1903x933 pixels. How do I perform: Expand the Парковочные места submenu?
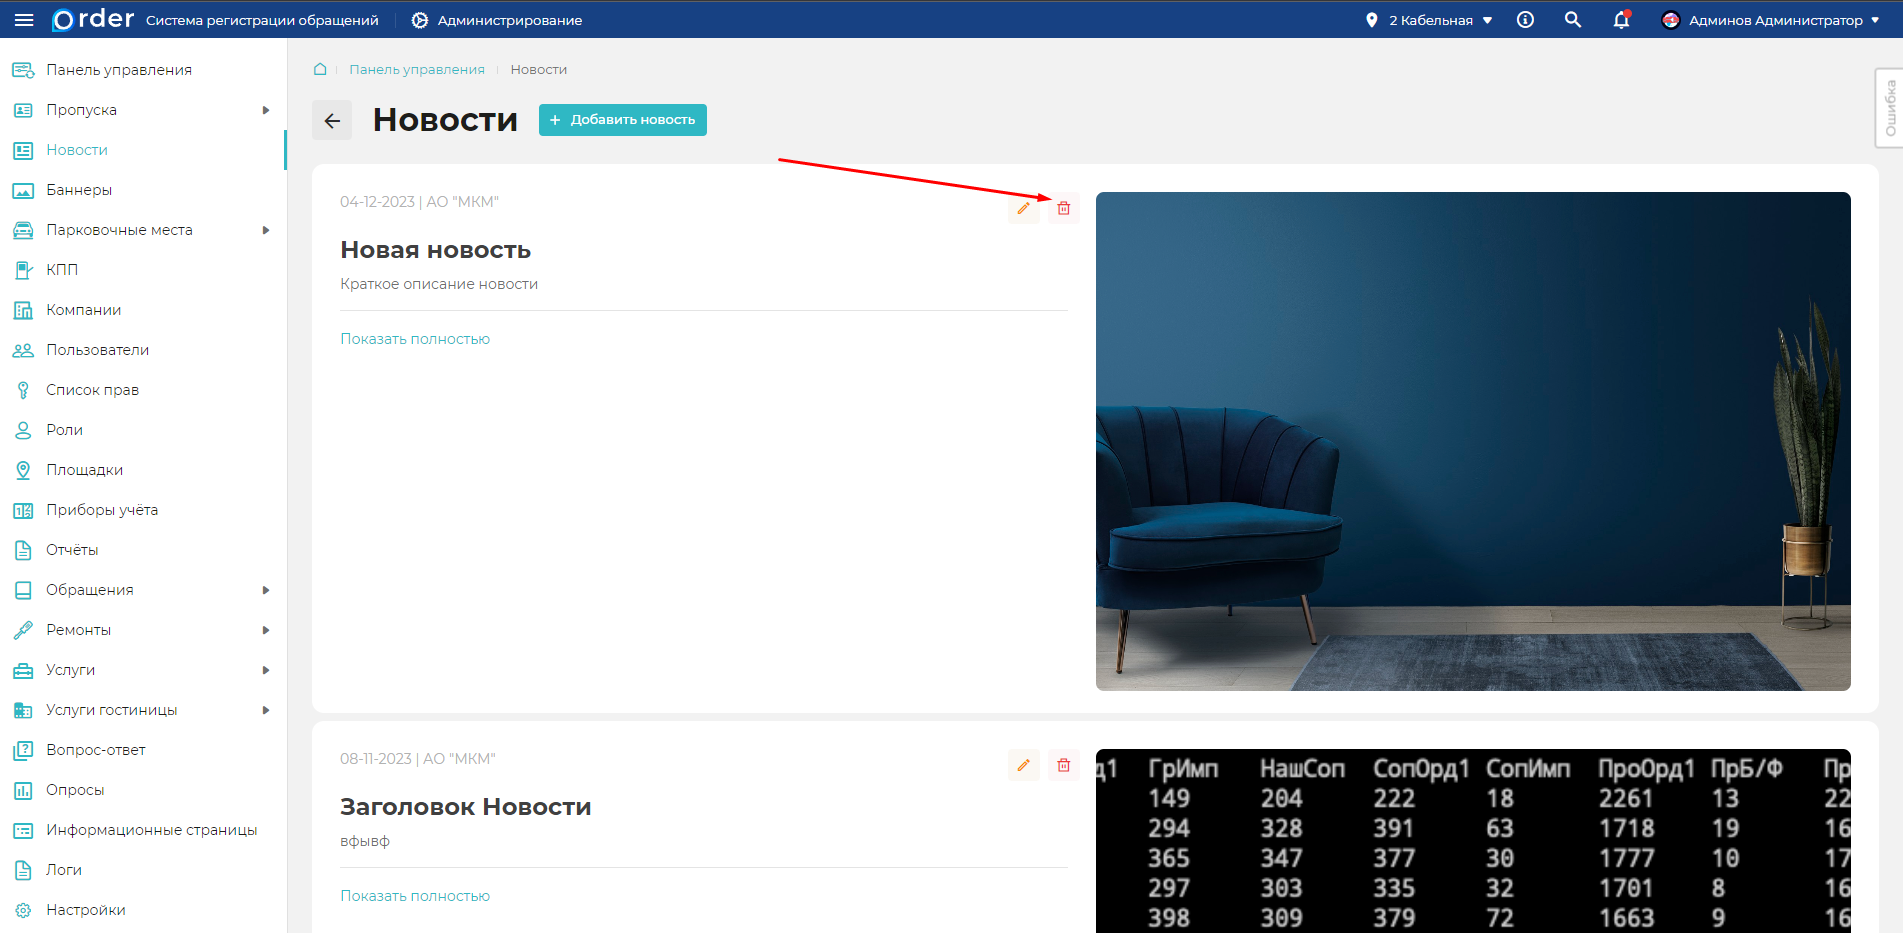[265, 230]
